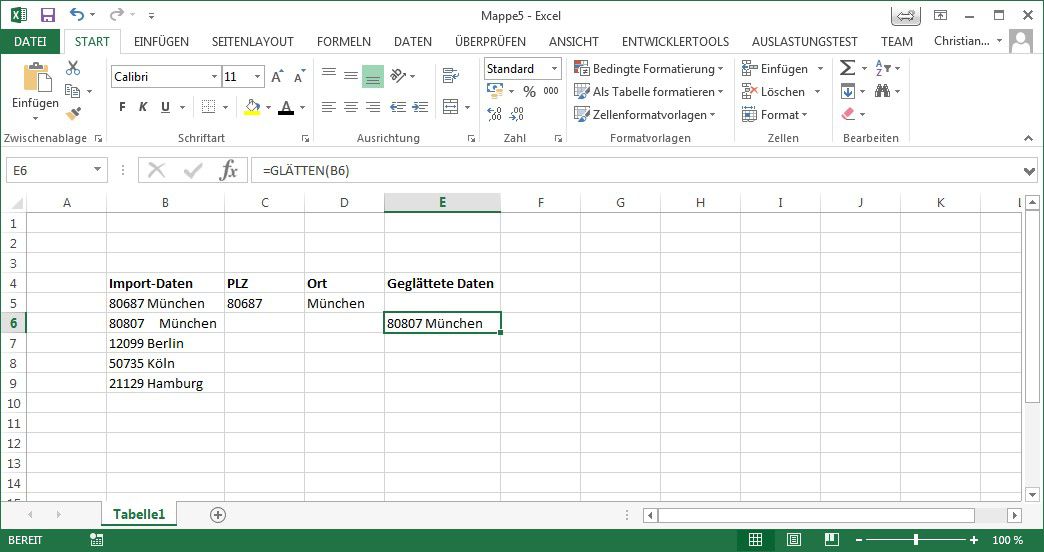The height and width of the screenshot is (552, 1044).
Task: Switch to Page Layout view in status bar
Action: (x=793, y=539)
